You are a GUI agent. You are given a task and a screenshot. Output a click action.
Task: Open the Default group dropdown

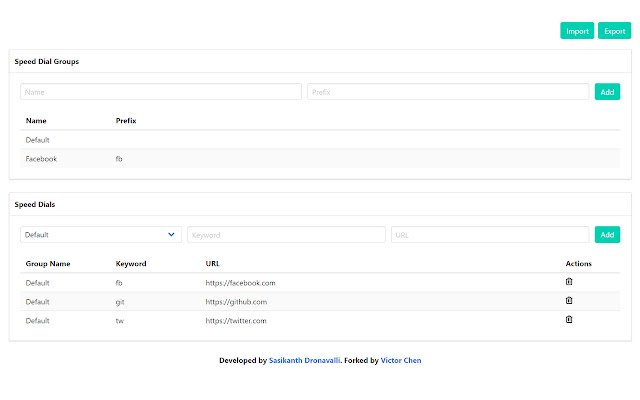tap(101, 235)
